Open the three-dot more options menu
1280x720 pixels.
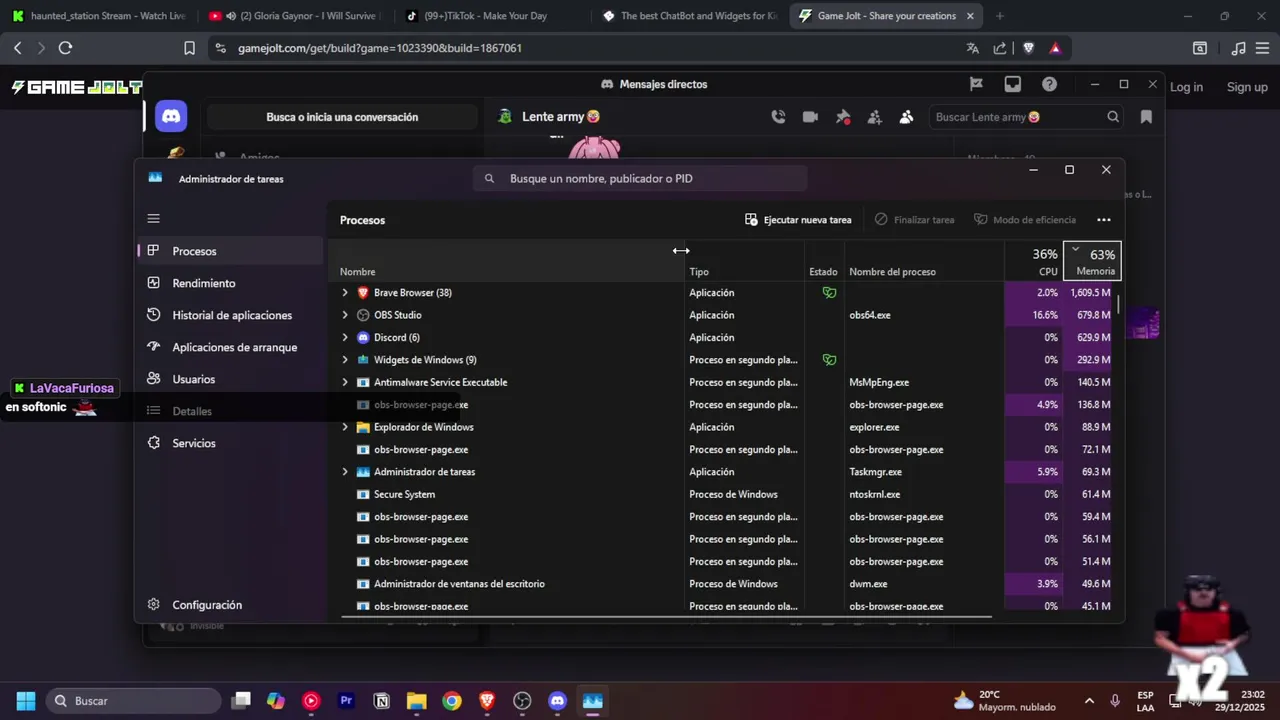pyautogui.click(x=1104, y=220)
